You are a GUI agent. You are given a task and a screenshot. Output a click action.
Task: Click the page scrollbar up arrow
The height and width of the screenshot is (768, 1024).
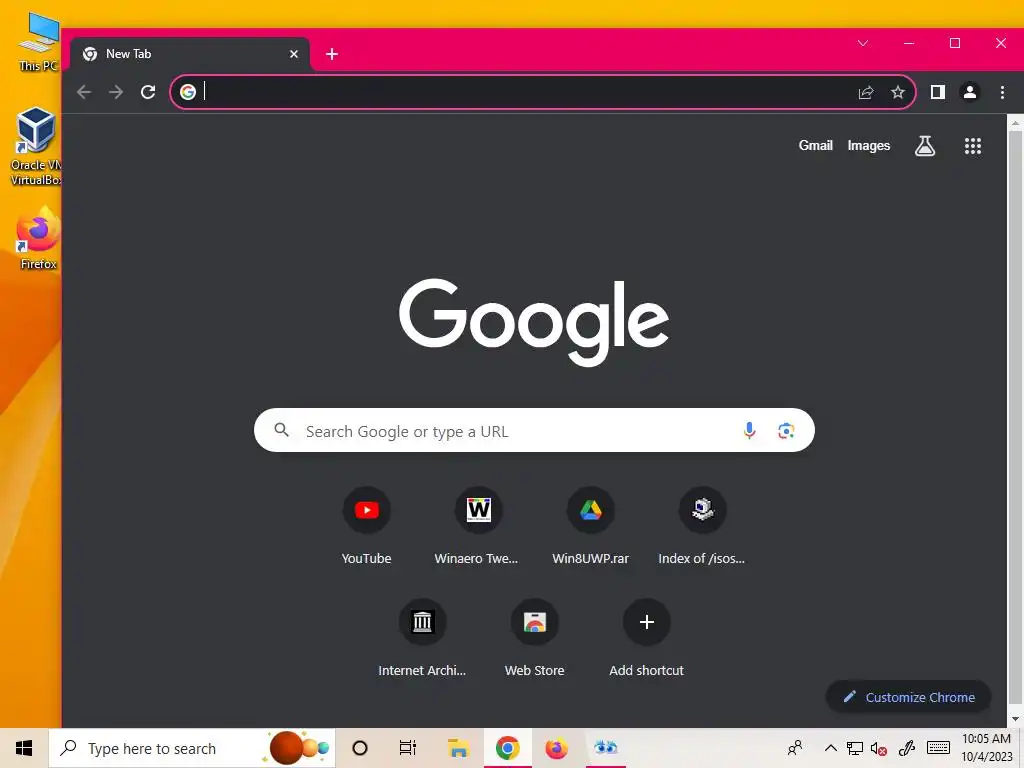tap(1016, 122)
